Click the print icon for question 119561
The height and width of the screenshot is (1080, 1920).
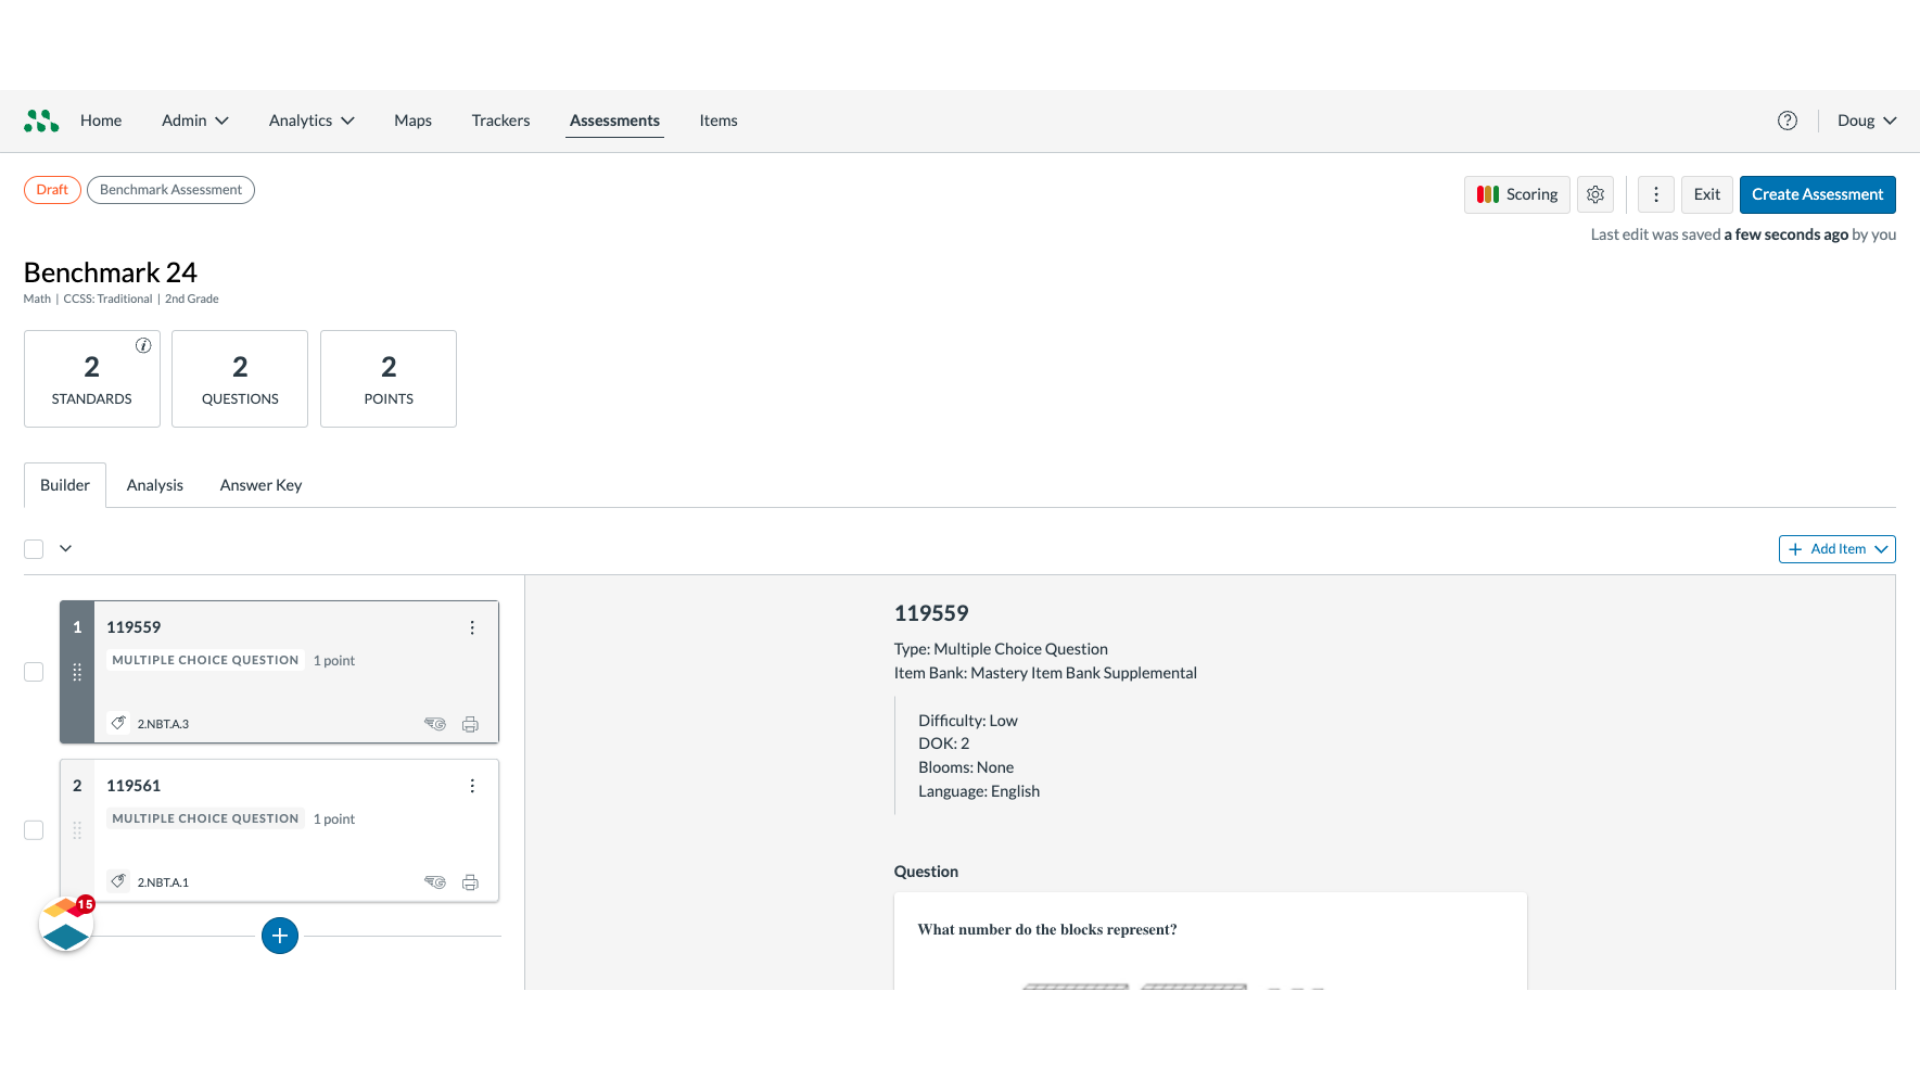(x=471, y=882)
